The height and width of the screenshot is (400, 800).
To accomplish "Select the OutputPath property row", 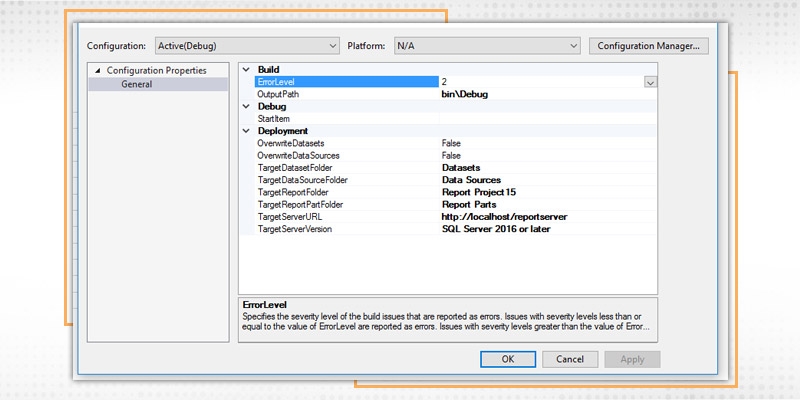I will [340, 94].
